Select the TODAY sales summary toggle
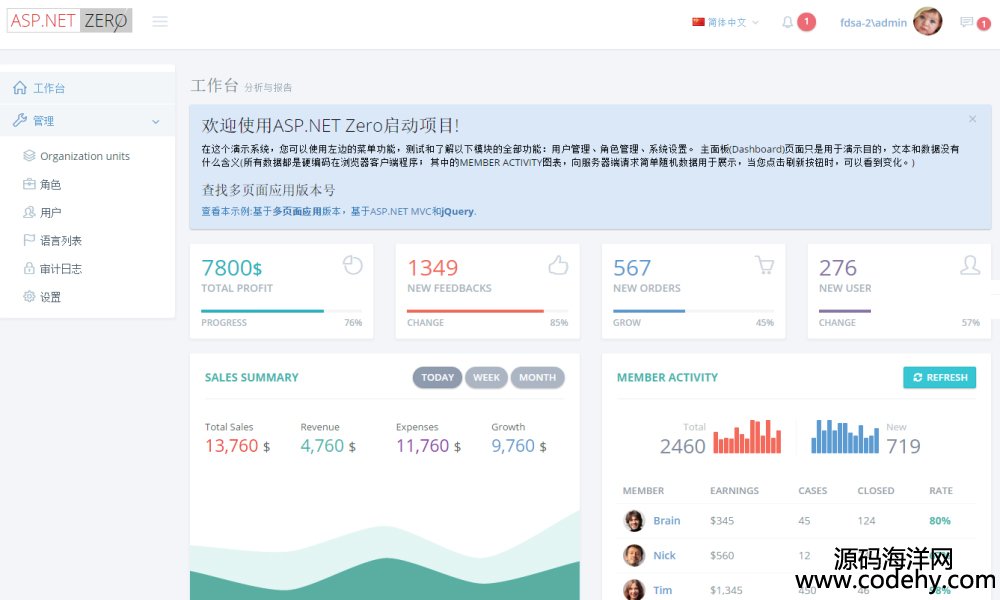 click(437, 377)
